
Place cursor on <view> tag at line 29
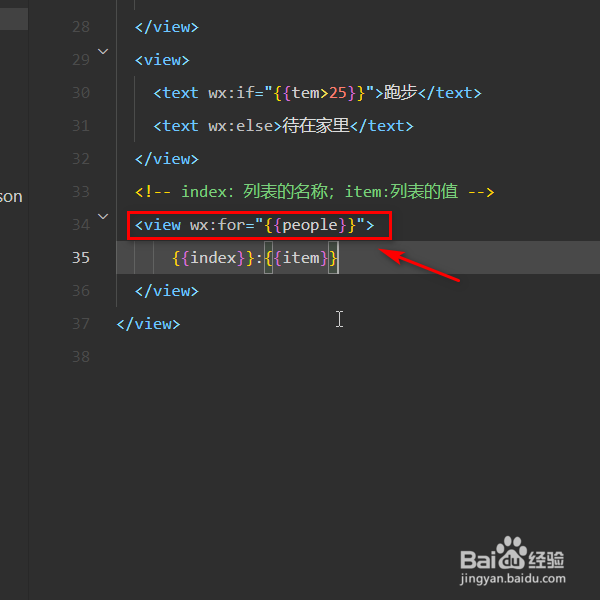(x=162, y=60)
